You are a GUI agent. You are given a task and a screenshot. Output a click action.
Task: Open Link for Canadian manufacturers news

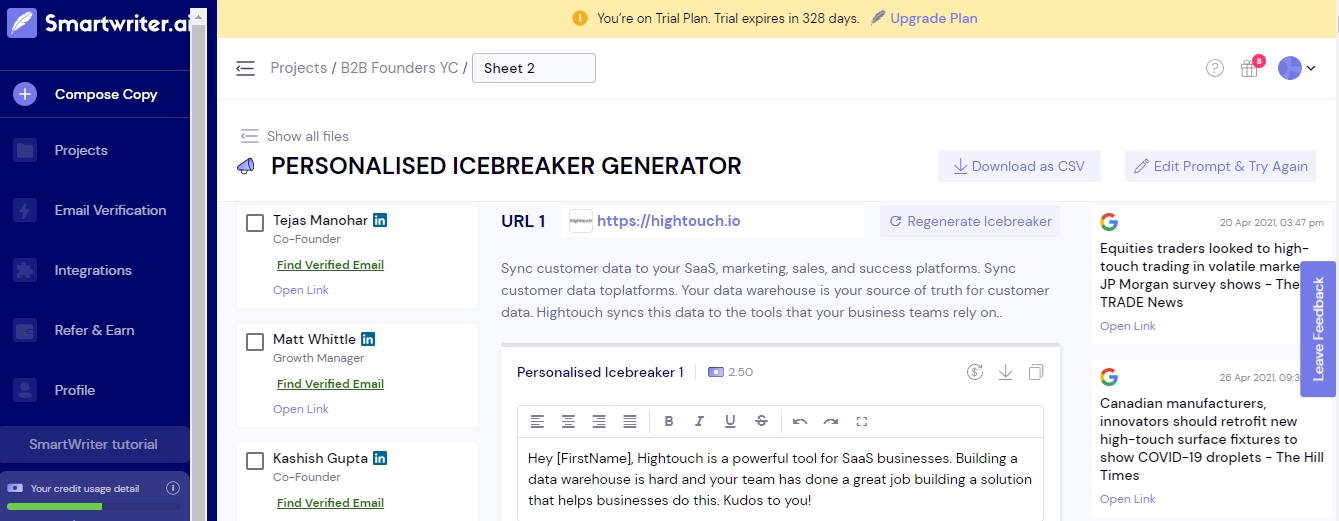[x=1128, y=499]
